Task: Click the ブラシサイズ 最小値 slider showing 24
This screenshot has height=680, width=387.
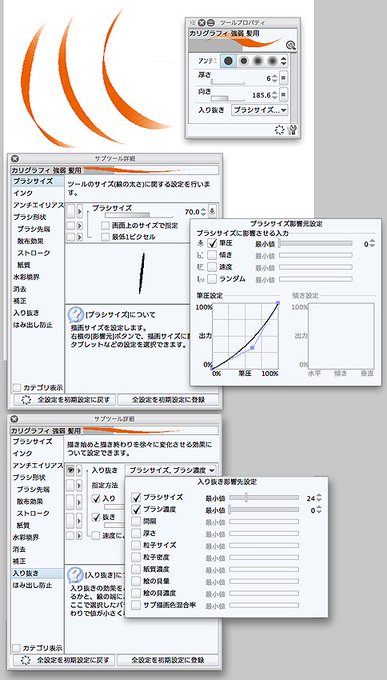Action: (264, 498)
